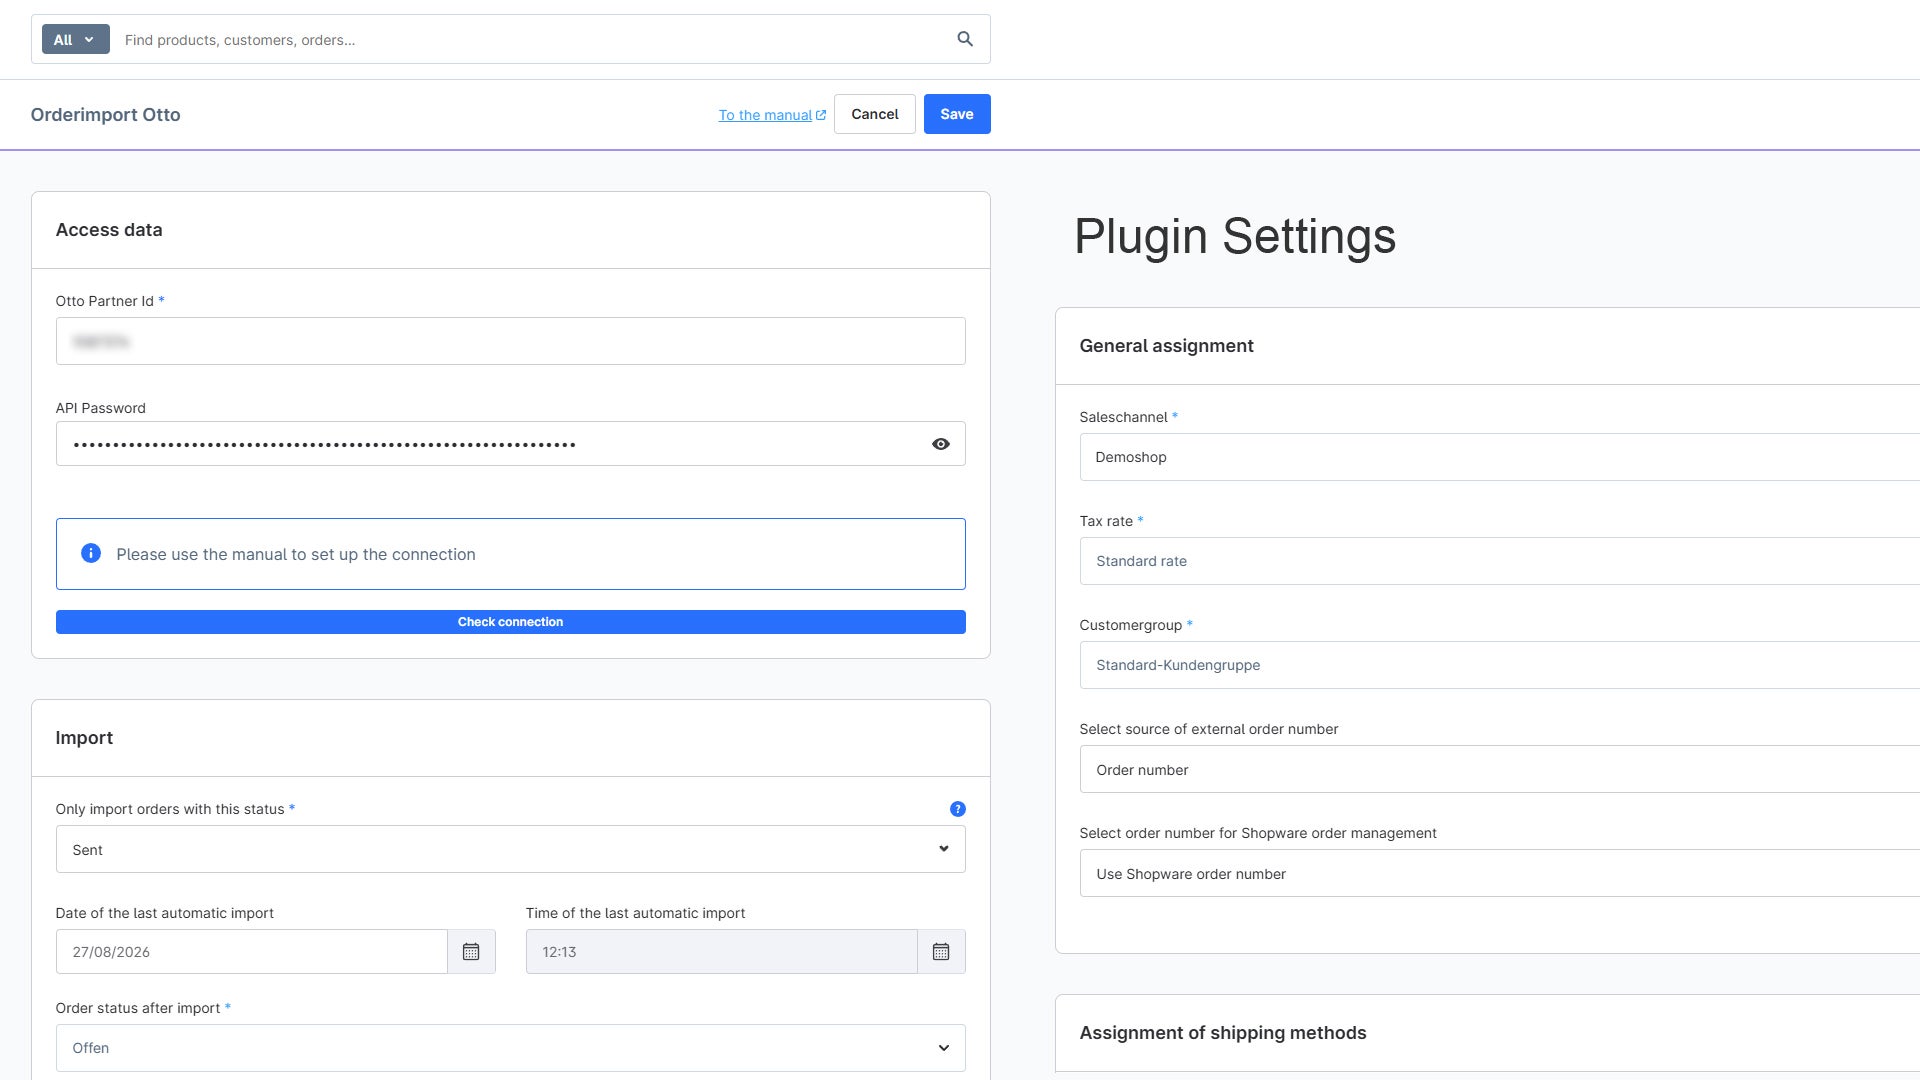
Task: Open the 'To the manual' link
Action: (772, 115)
